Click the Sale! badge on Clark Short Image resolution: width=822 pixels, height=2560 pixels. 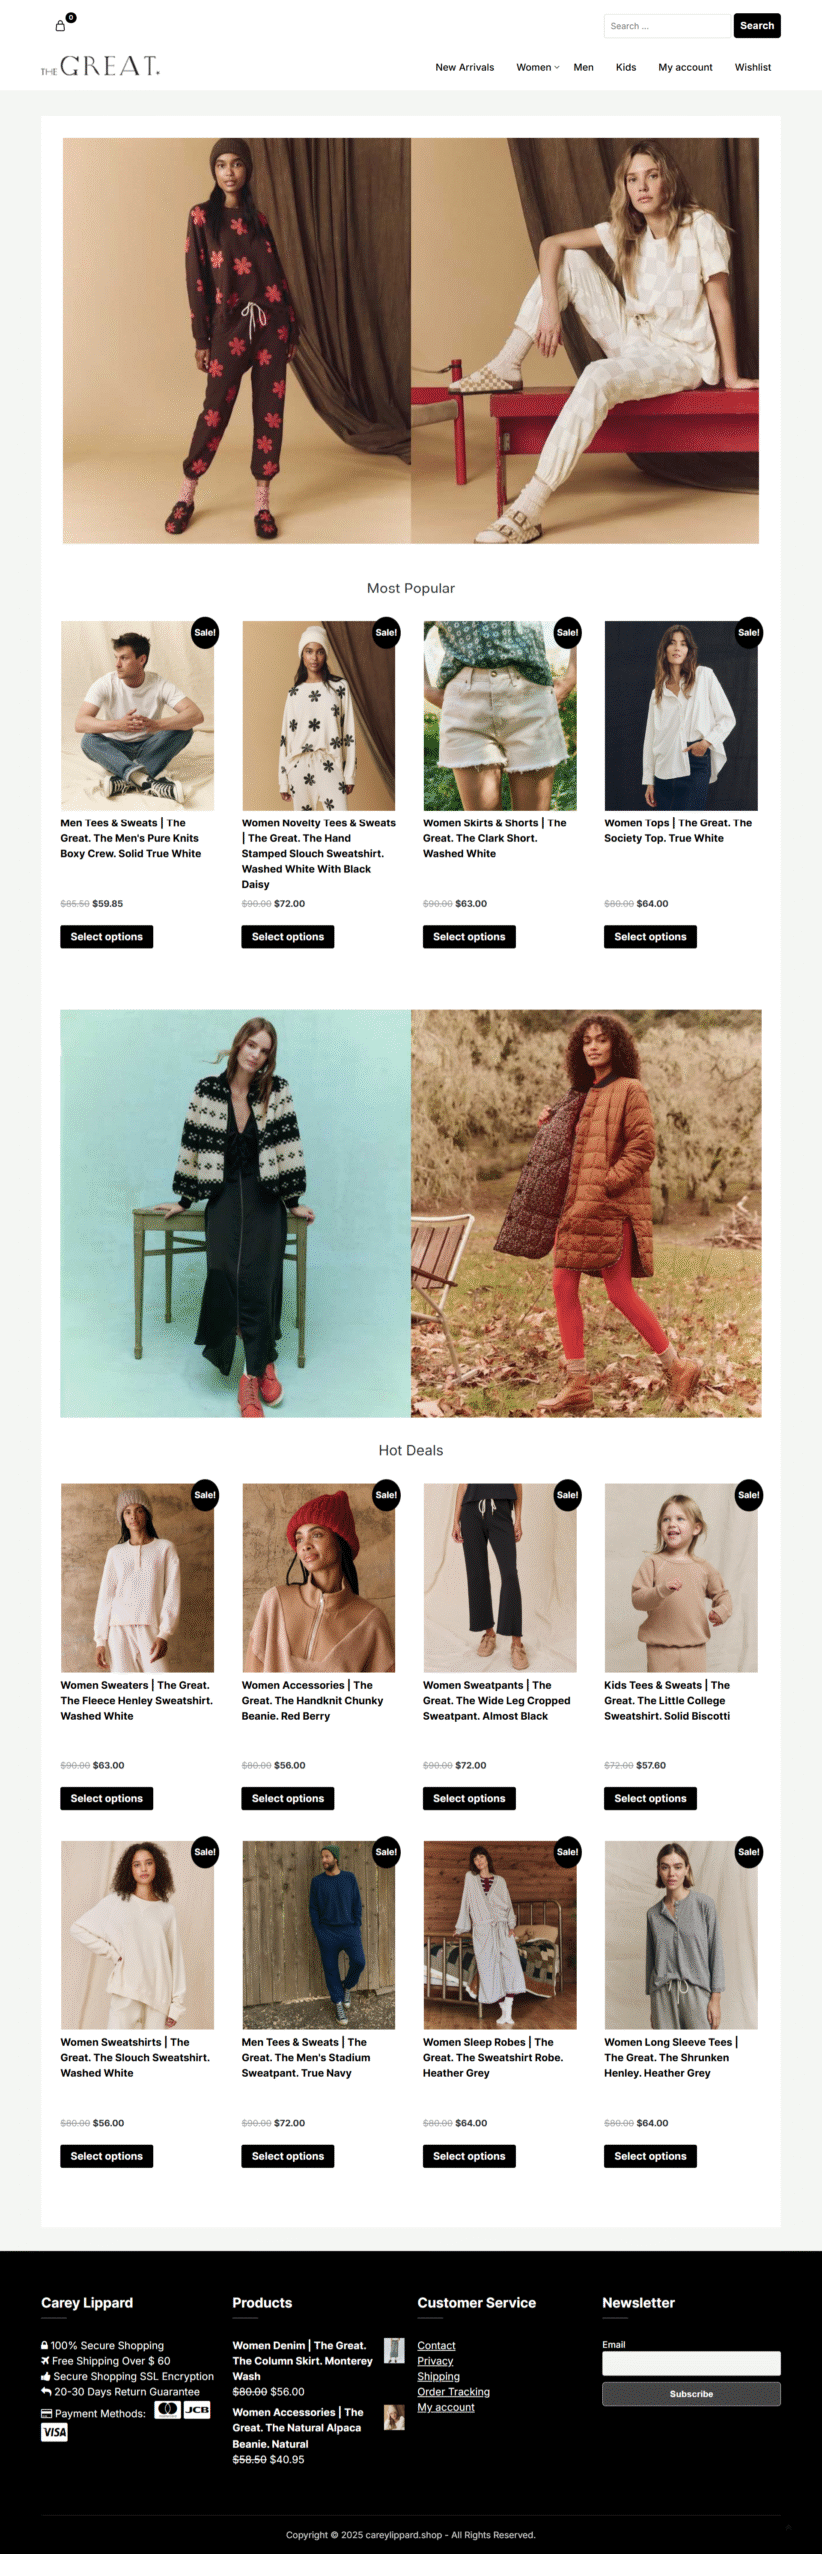567,632
